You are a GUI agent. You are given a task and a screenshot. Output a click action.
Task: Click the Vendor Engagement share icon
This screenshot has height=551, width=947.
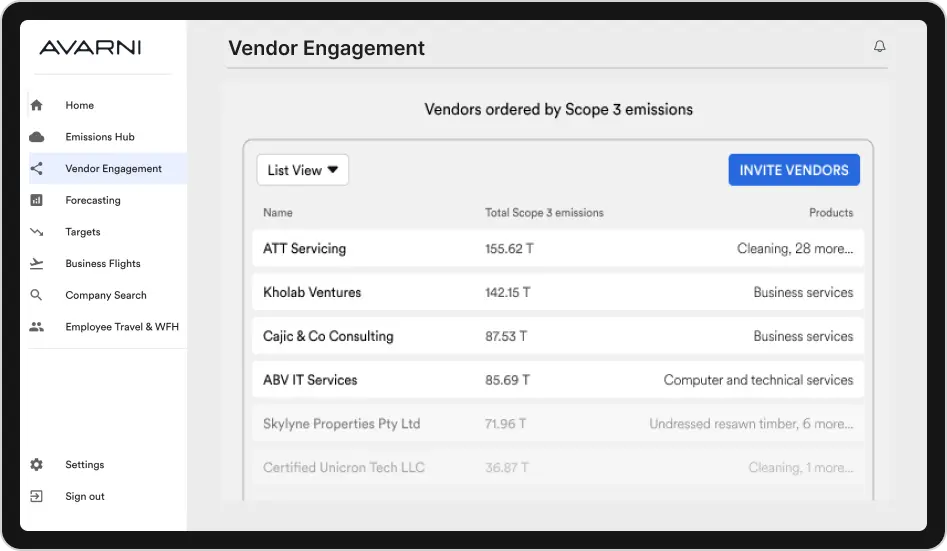[37, 169]
